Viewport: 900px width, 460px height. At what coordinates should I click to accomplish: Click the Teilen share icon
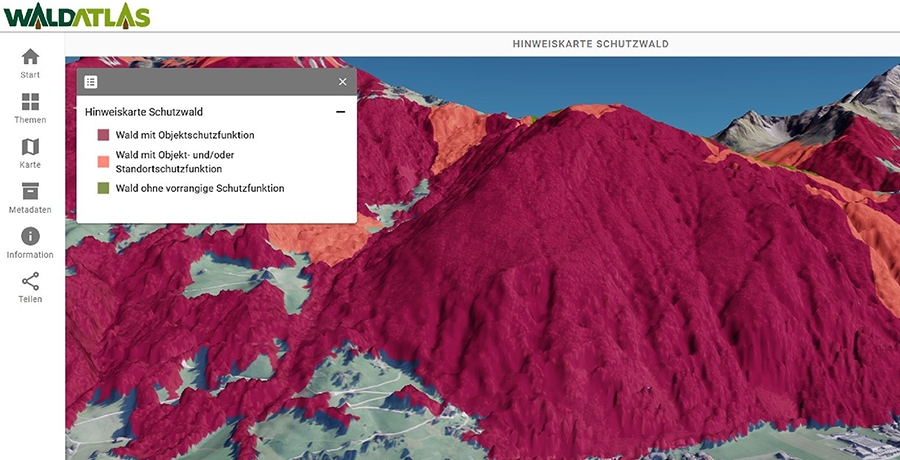[30, 282]
